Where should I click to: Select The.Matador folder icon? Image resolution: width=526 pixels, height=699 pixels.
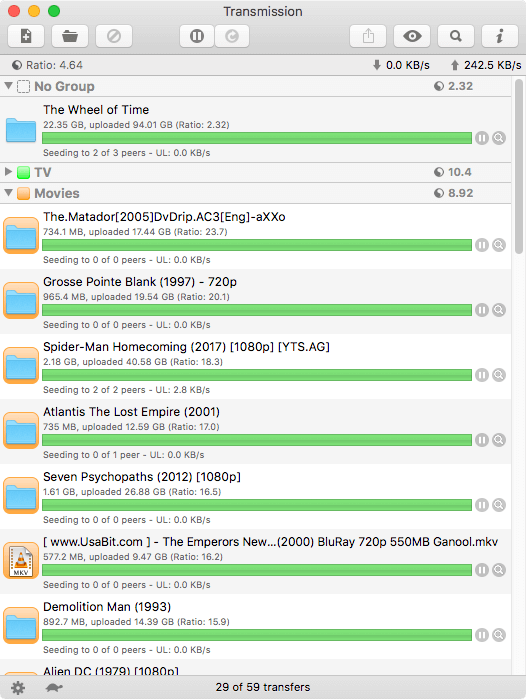point(21,235)
